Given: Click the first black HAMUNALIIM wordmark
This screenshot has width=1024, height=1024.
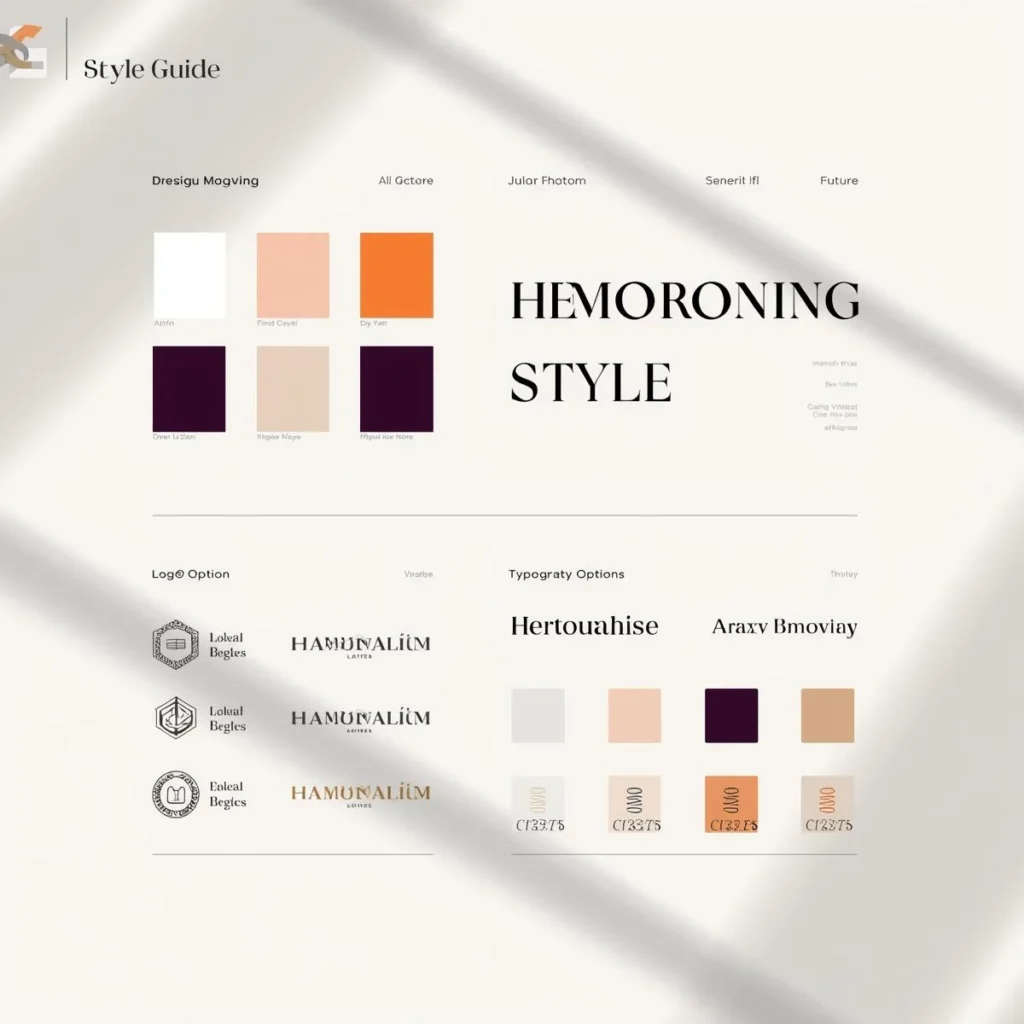Looking at the screenshot, I should coord(360,644).
